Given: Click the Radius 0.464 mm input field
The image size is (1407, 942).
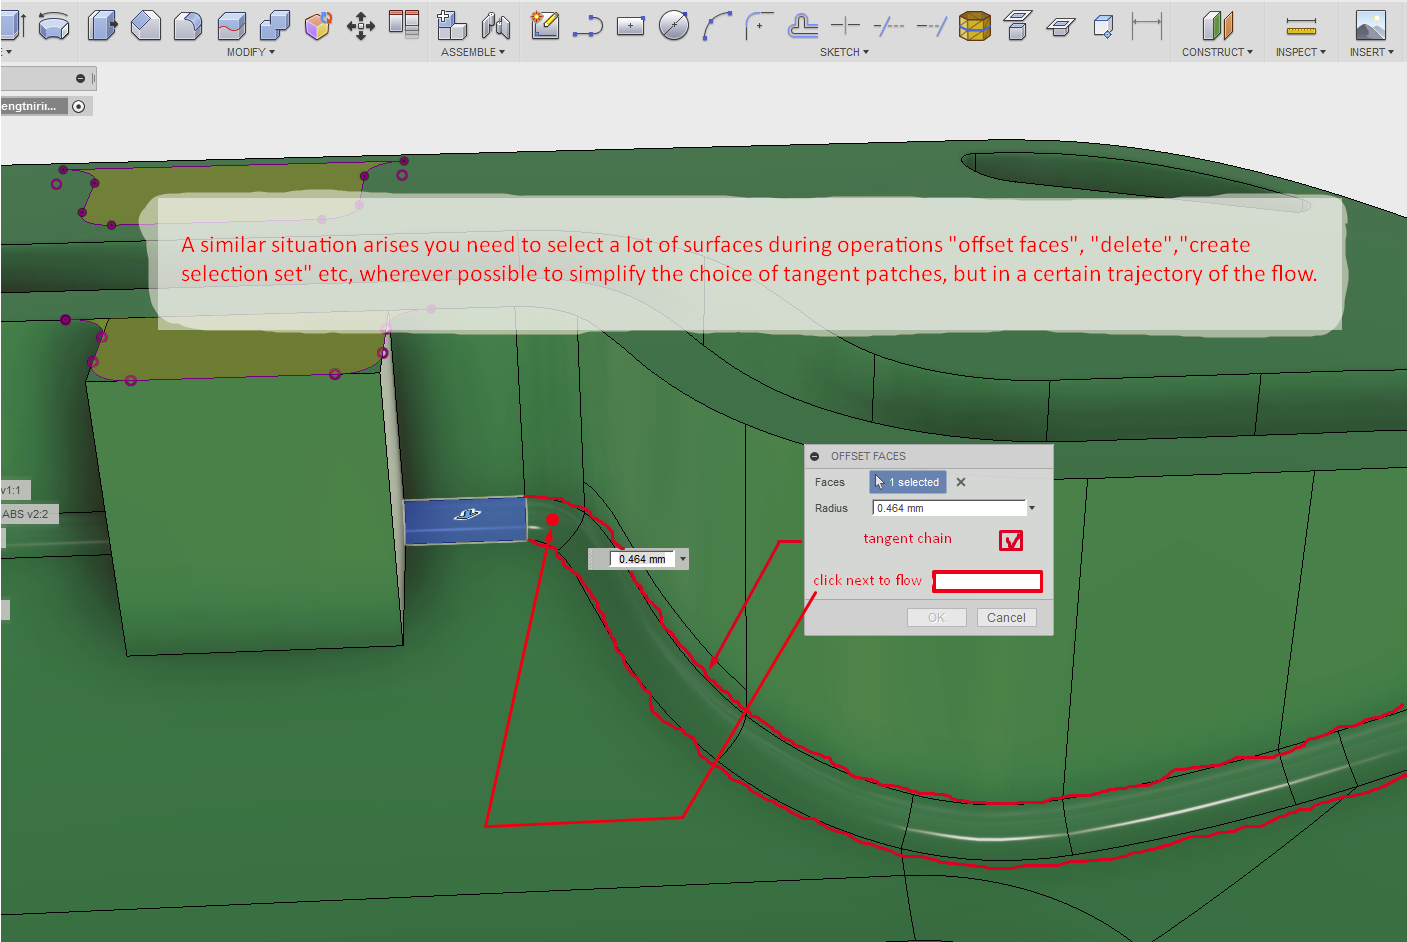Looking at the screenshot, I should tap(949, 508).
